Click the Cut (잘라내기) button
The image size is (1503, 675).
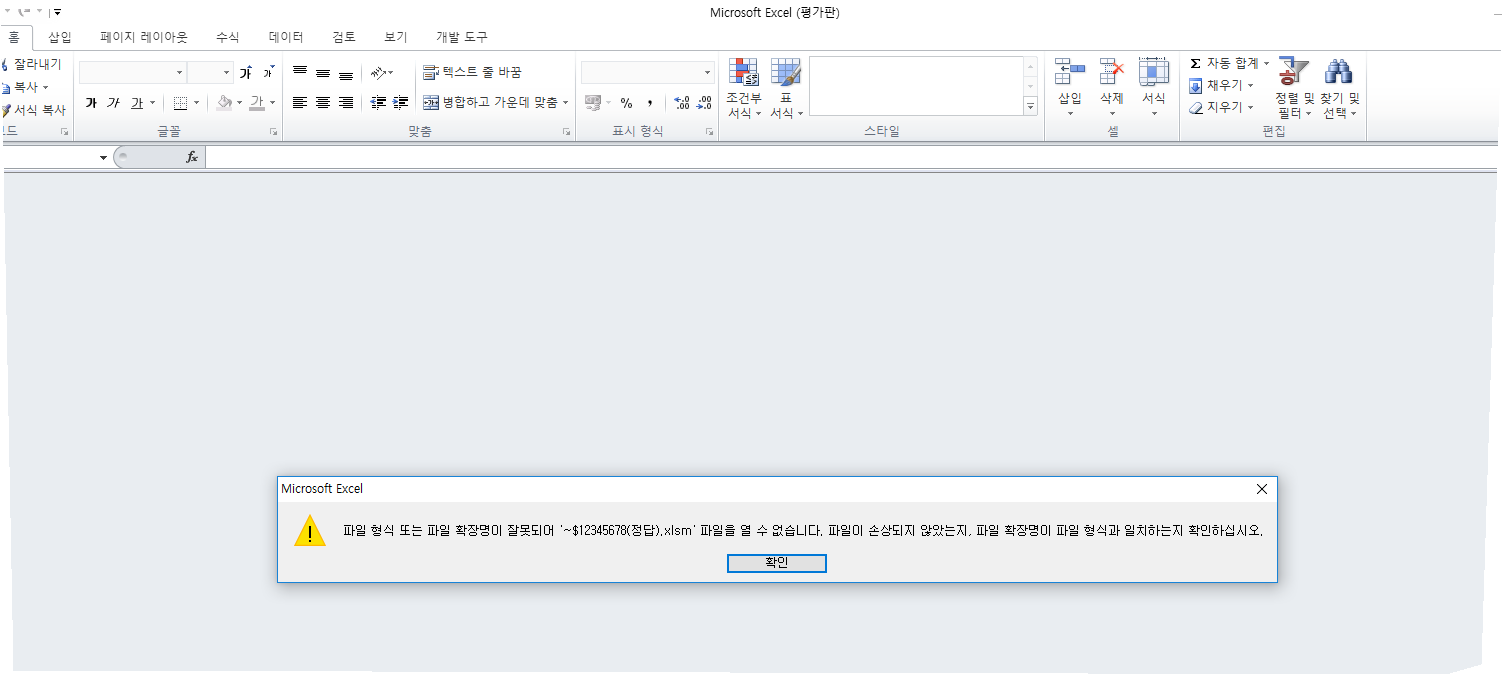(x=32, y=64)
